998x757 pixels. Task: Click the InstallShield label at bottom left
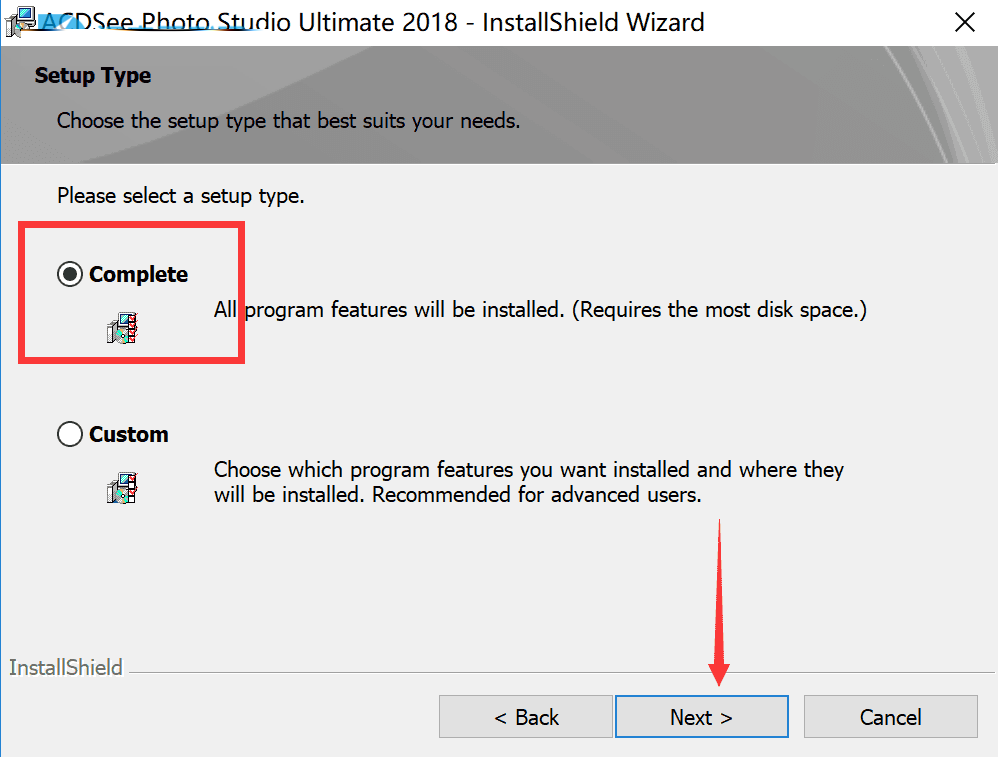pos(66,667)
